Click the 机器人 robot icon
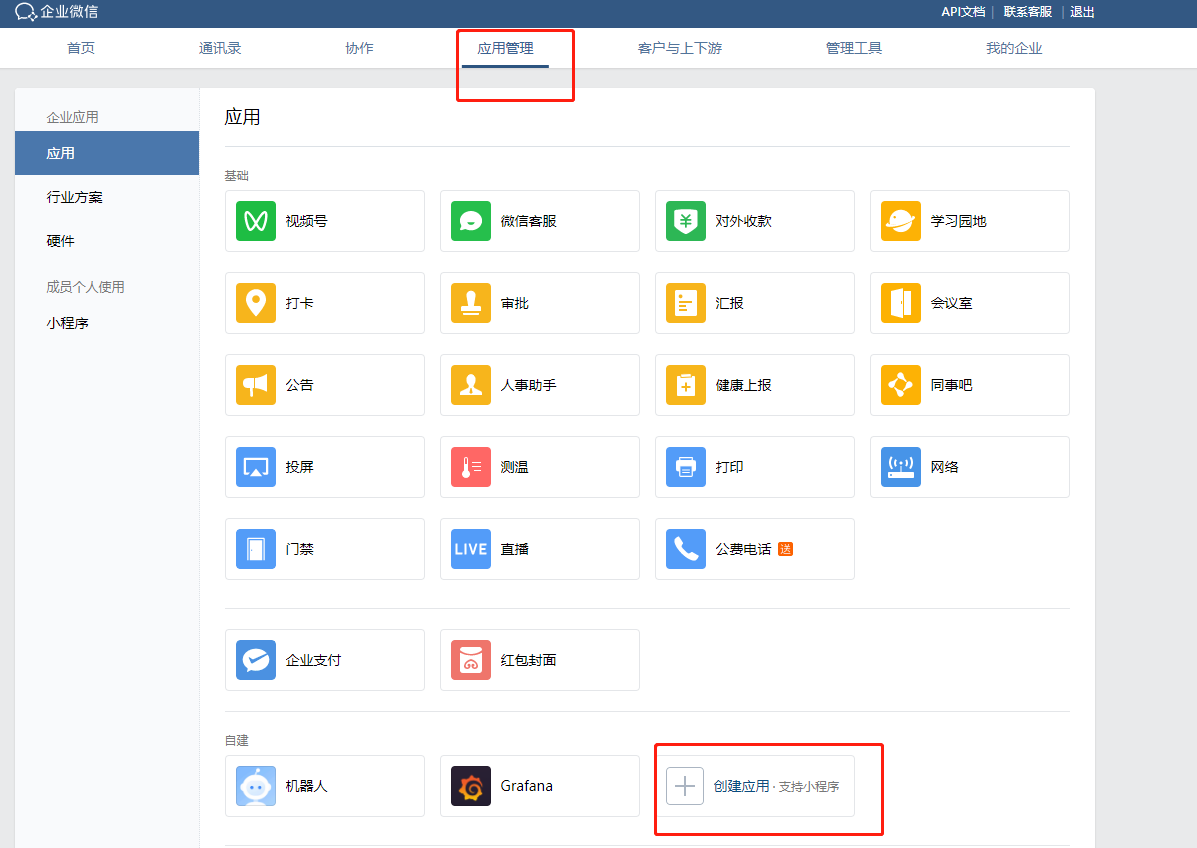The height and width of the screenshot is (848, 1197). click(256, 786)
